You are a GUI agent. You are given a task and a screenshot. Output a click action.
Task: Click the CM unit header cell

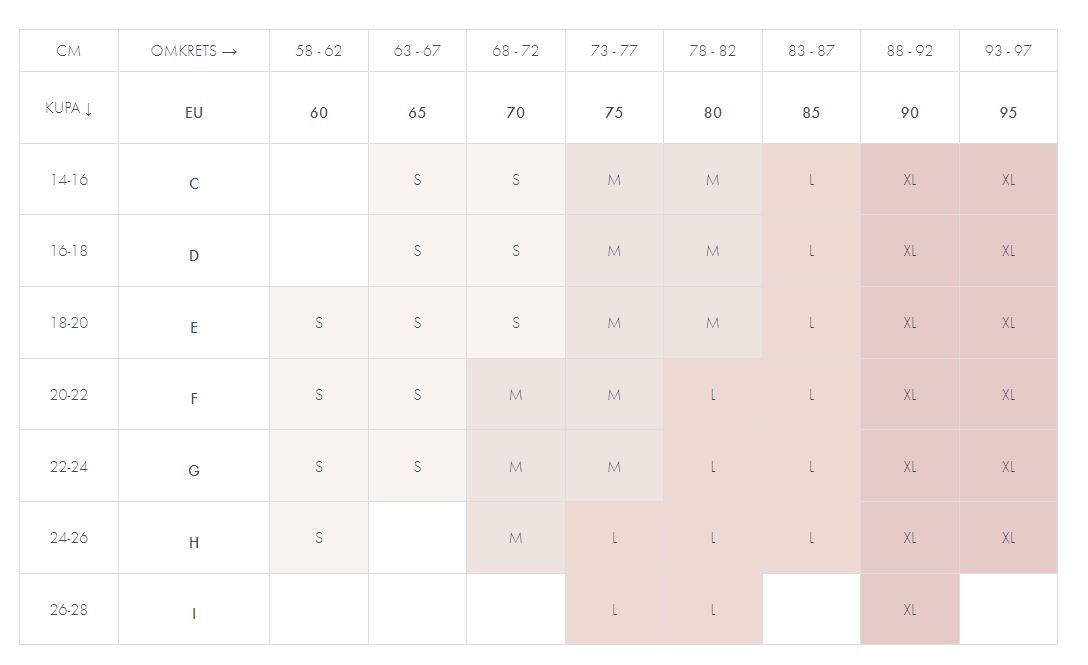click(69, 51)
